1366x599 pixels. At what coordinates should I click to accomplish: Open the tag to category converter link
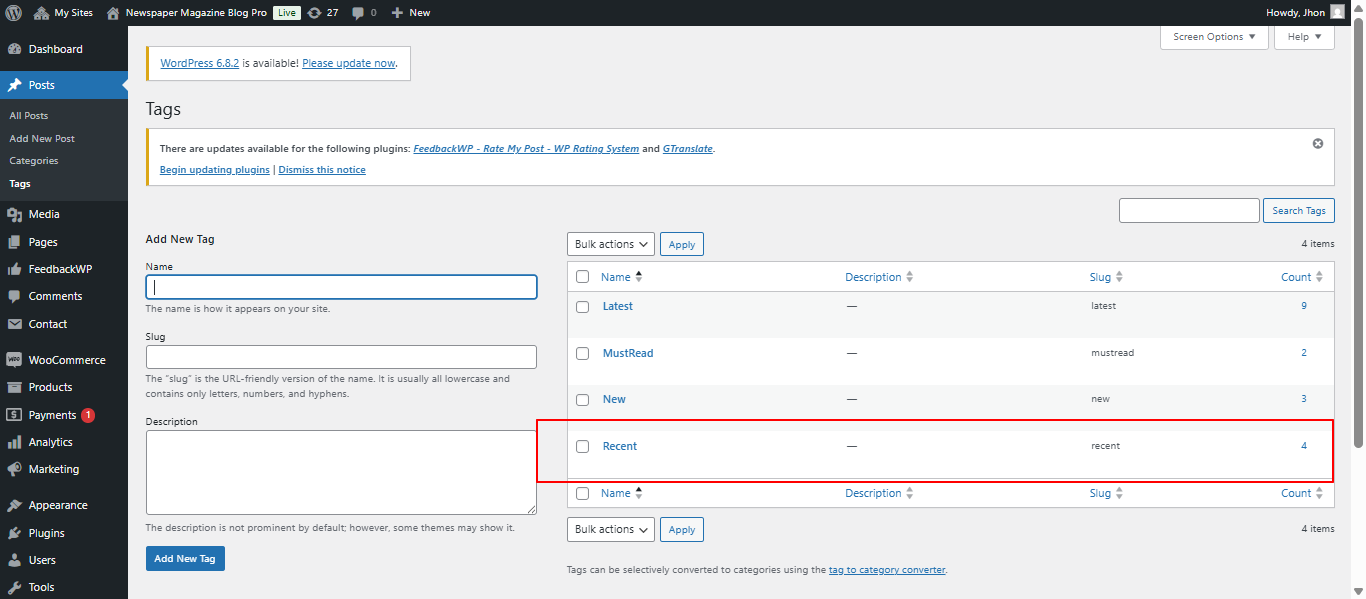point(887,570)
